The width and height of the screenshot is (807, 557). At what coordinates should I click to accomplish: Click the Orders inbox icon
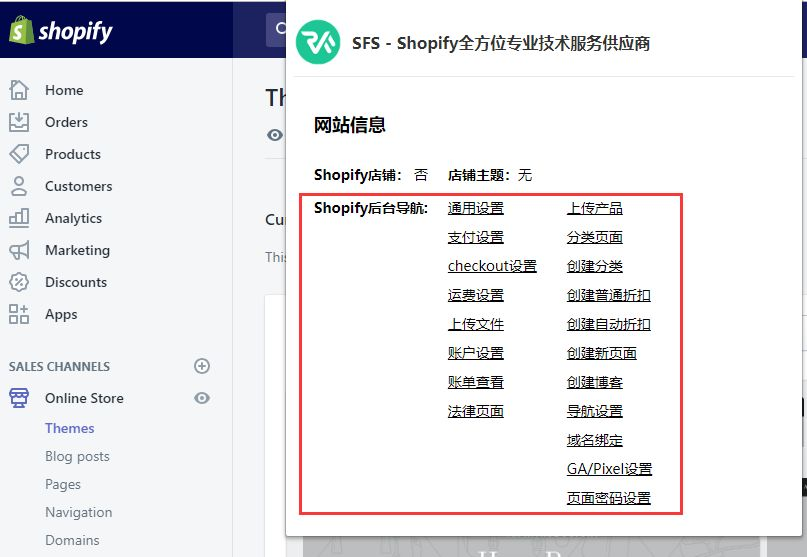(x=19, y=122)
